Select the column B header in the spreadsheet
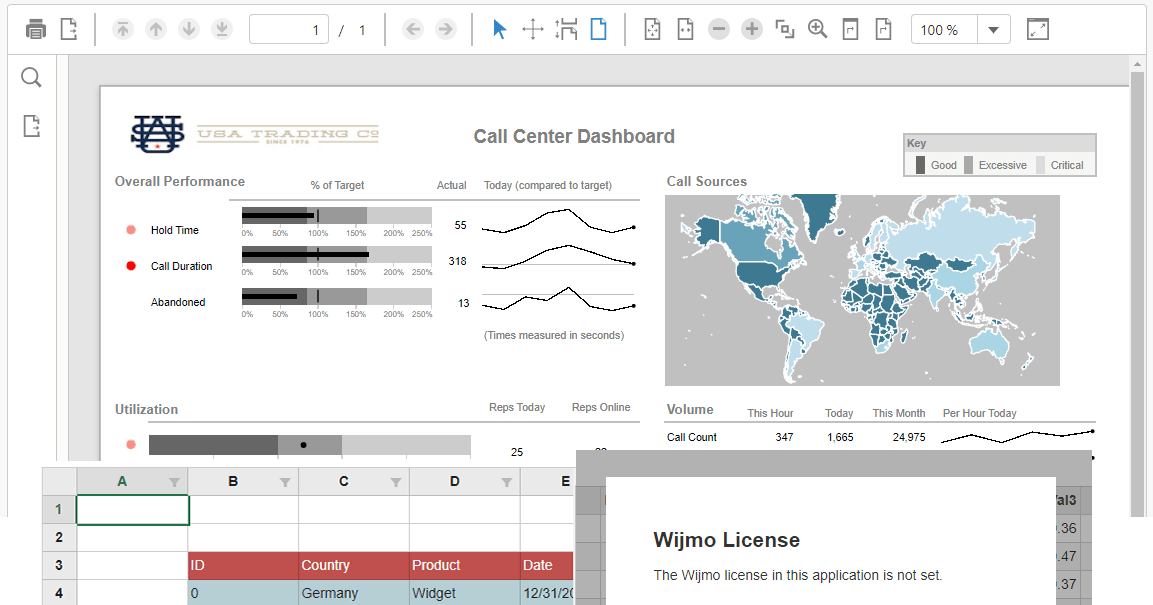1153x605 pixels. click(x=232, y=481)
